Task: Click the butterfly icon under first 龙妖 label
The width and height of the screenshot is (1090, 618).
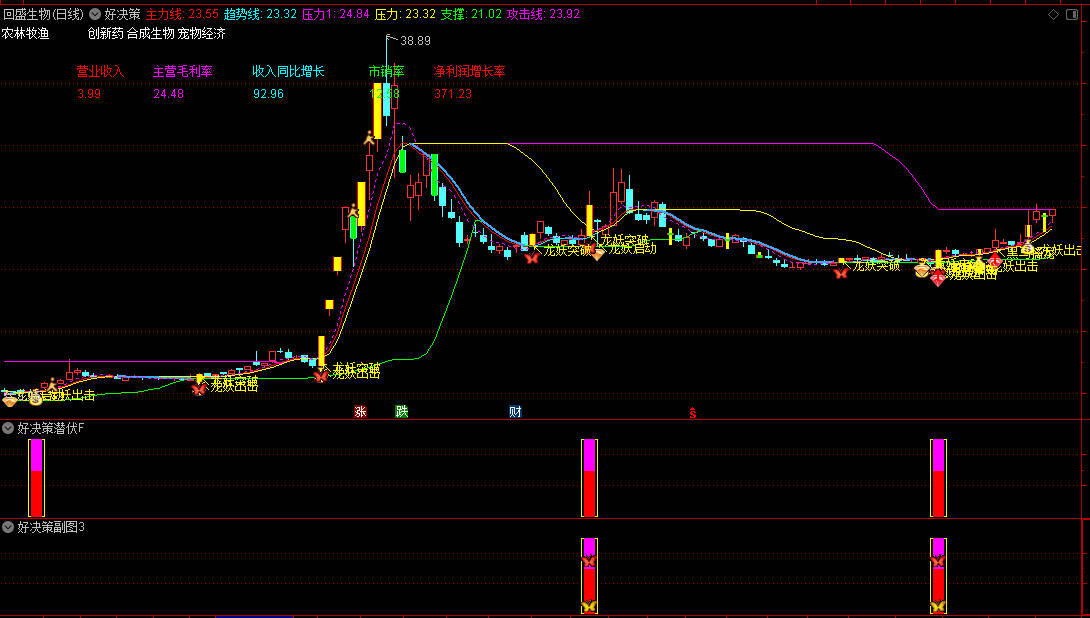Action: pos(199,389)
